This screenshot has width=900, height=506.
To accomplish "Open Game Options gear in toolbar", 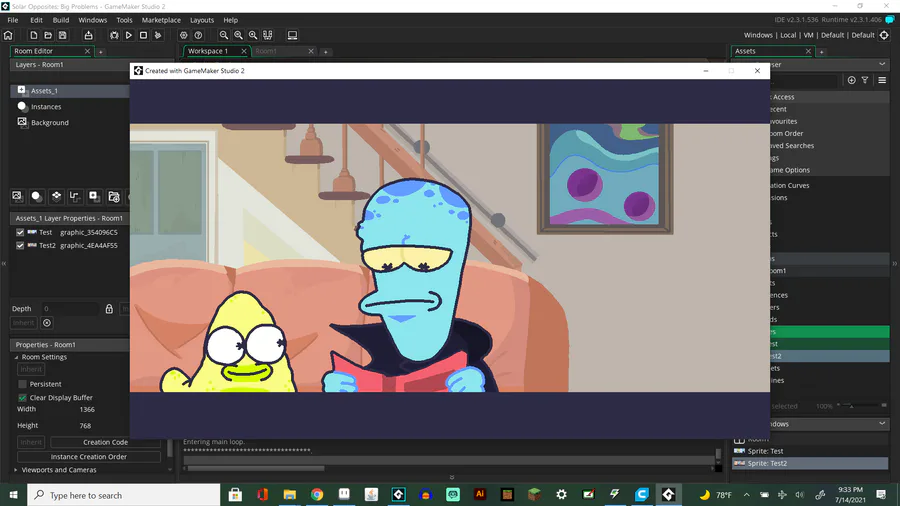I will (184, 35).
